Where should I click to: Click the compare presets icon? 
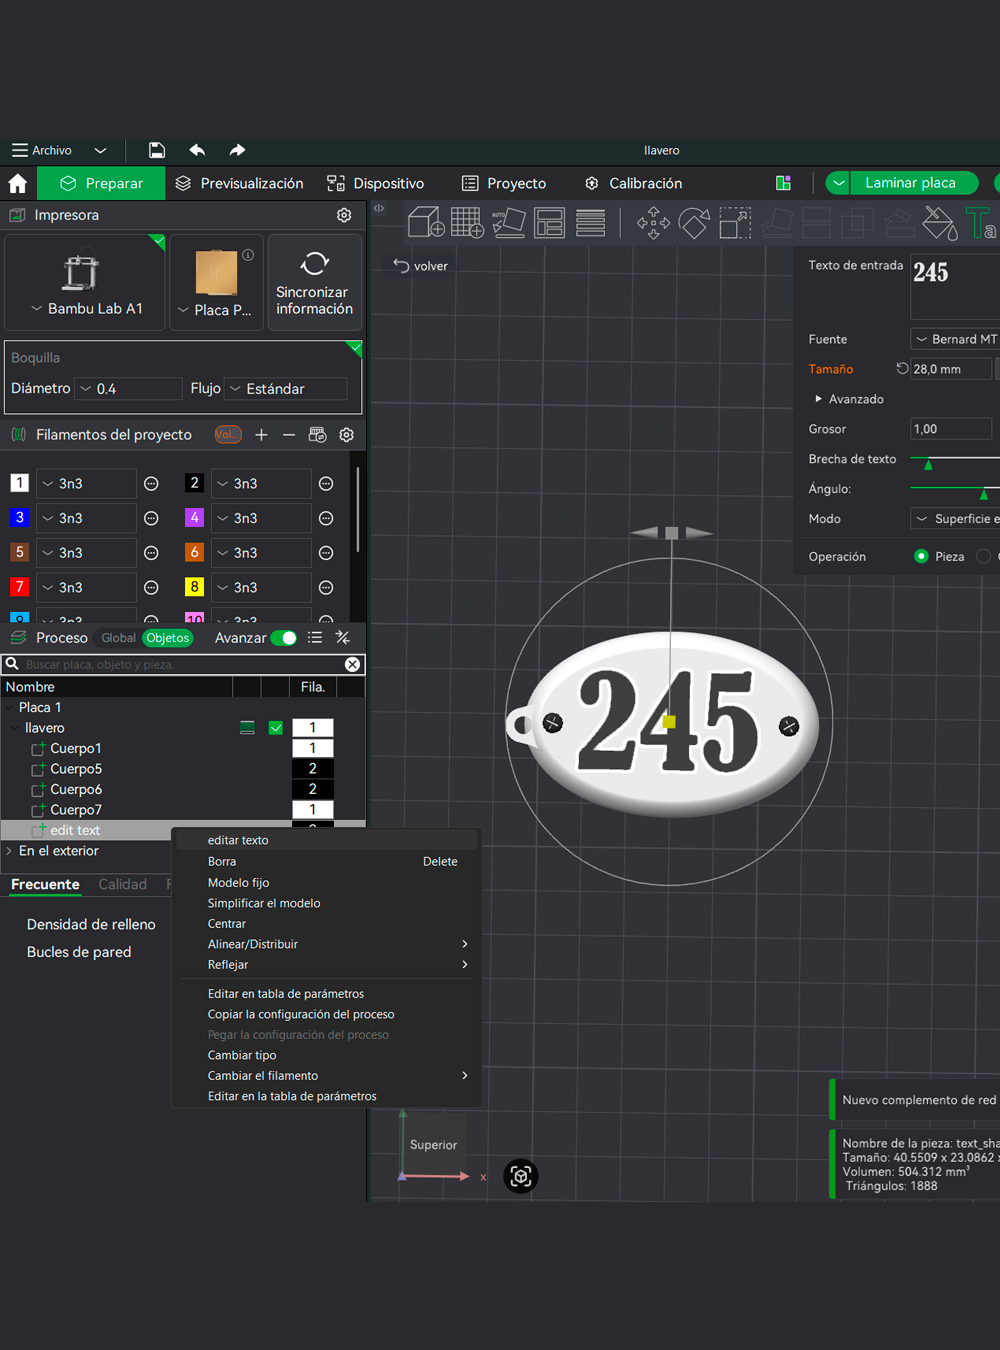click(343, 637)
